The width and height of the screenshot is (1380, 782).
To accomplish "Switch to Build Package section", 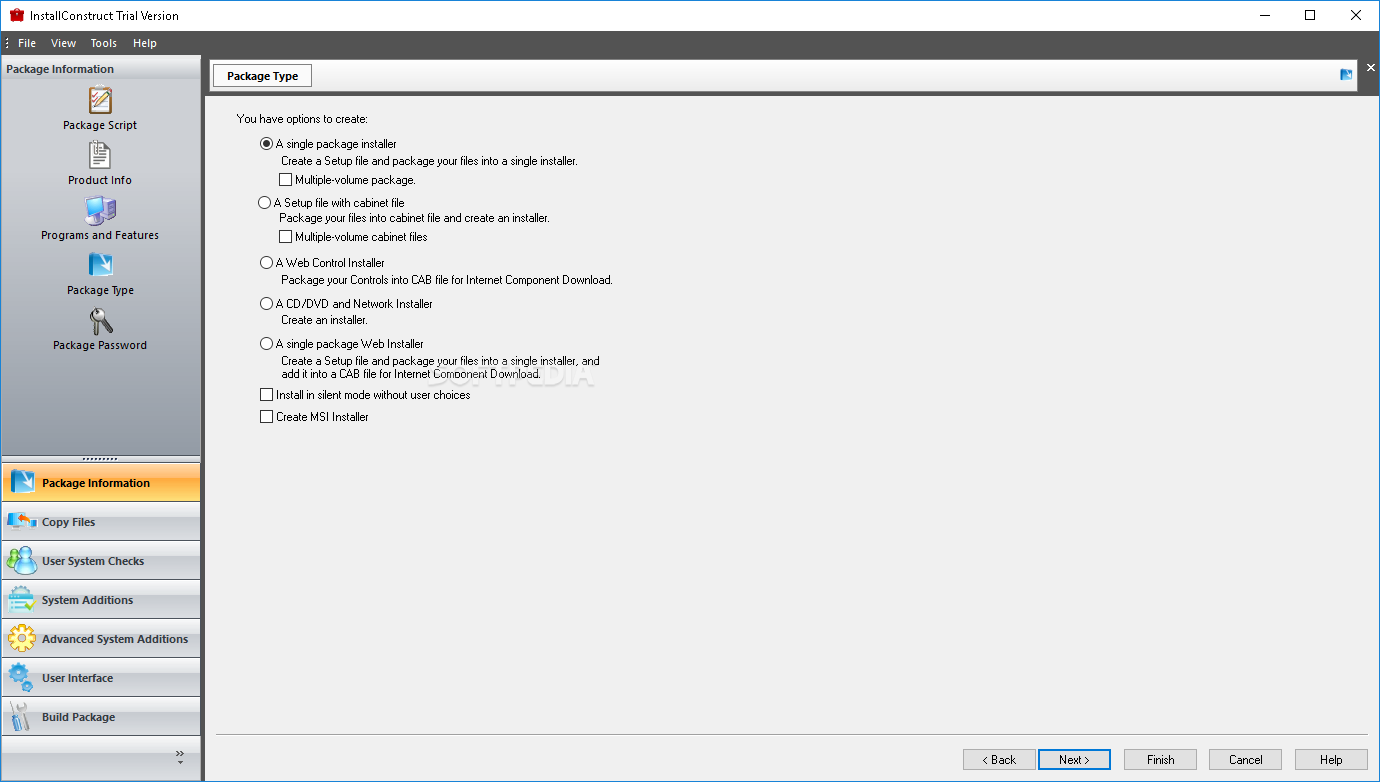I will (x=101, y=716).
